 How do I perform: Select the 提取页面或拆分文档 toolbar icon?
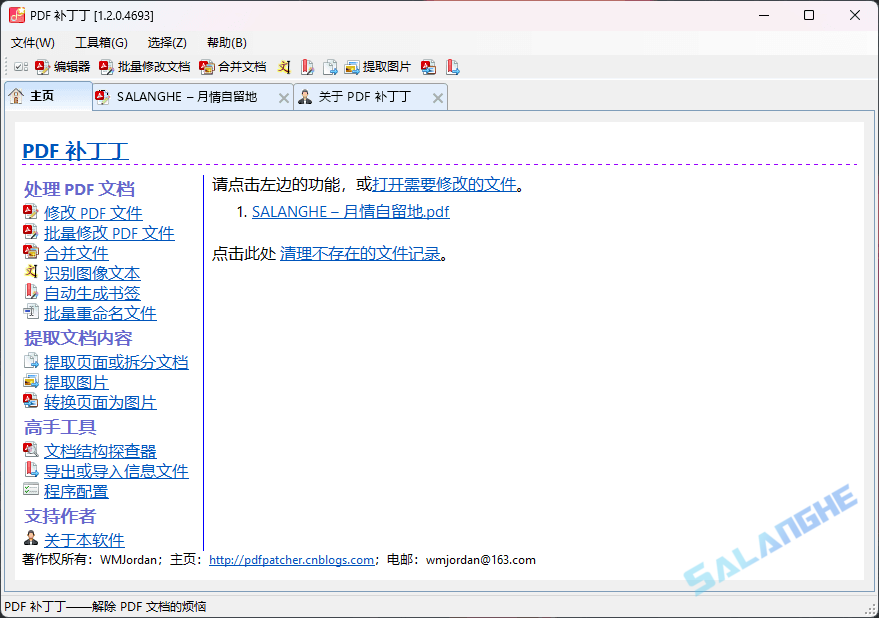click(330, 67)
